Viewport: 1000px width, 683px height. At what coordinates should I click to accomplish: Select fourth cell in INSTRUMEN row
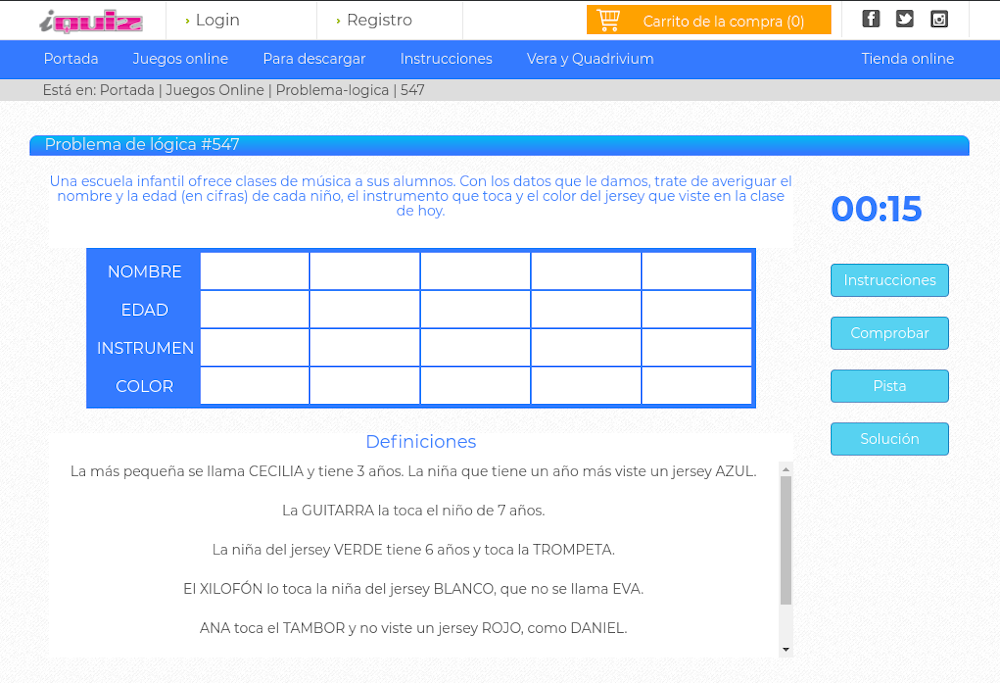click(x=586, y=348)
